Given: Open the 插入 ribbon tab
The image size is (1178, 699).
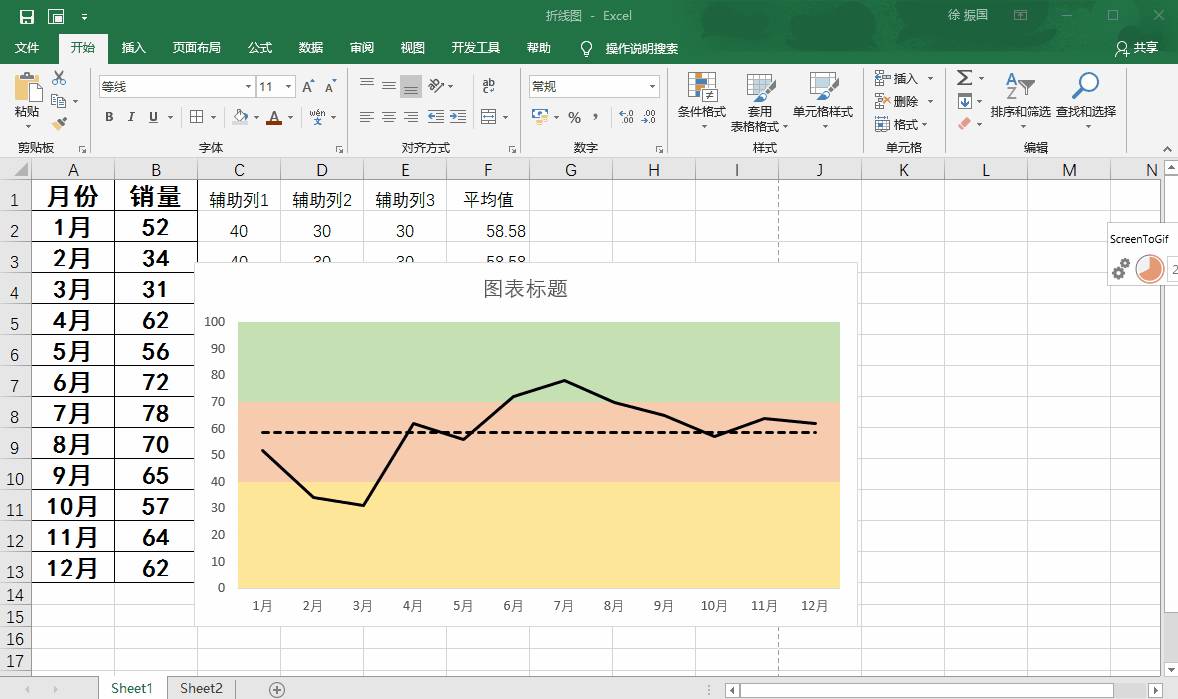Looking at the screenshot, I should [134, 47].
